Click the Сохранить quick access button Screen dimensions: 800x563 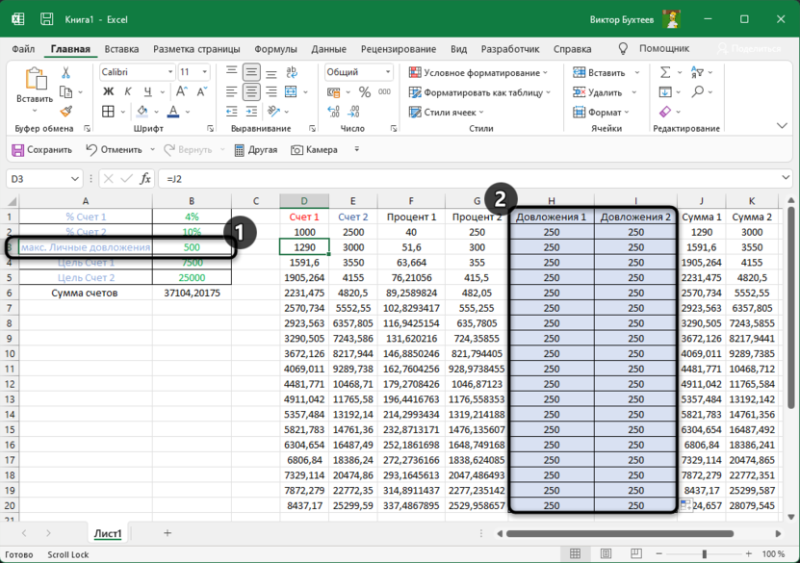tap(42, 150)
